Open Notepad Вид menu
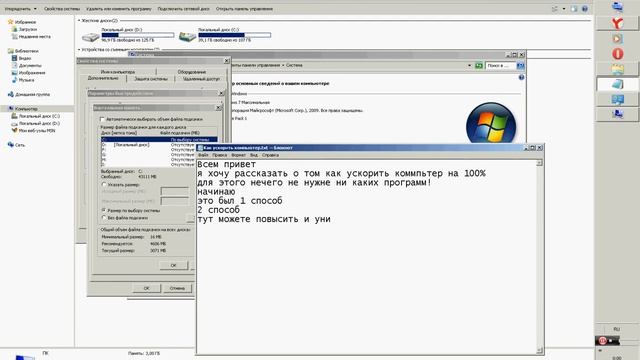Screen dimensions: 640x360 coord(253,155)
